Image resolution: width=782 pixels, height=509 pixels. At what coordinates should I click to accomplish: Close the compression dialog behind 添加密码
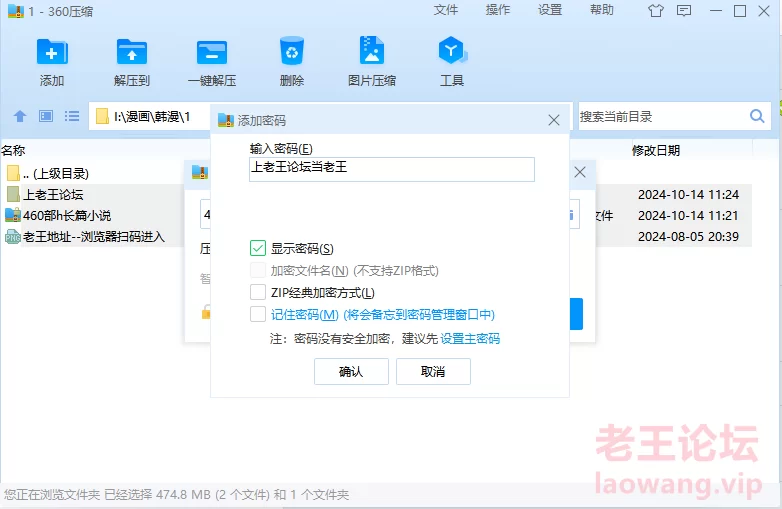click(x=580, y=172)
